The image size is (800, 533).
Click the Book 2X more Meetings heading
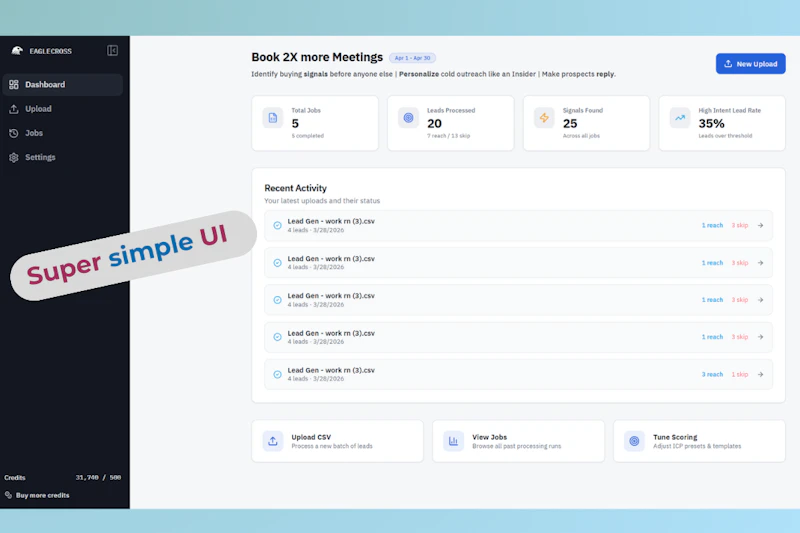pyautogui.click(x=317, y=57)
